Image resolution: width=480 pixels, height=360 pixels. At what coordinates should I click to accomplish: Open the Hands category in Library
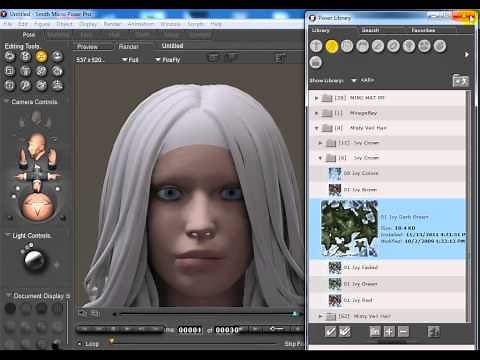coord(378,46)
